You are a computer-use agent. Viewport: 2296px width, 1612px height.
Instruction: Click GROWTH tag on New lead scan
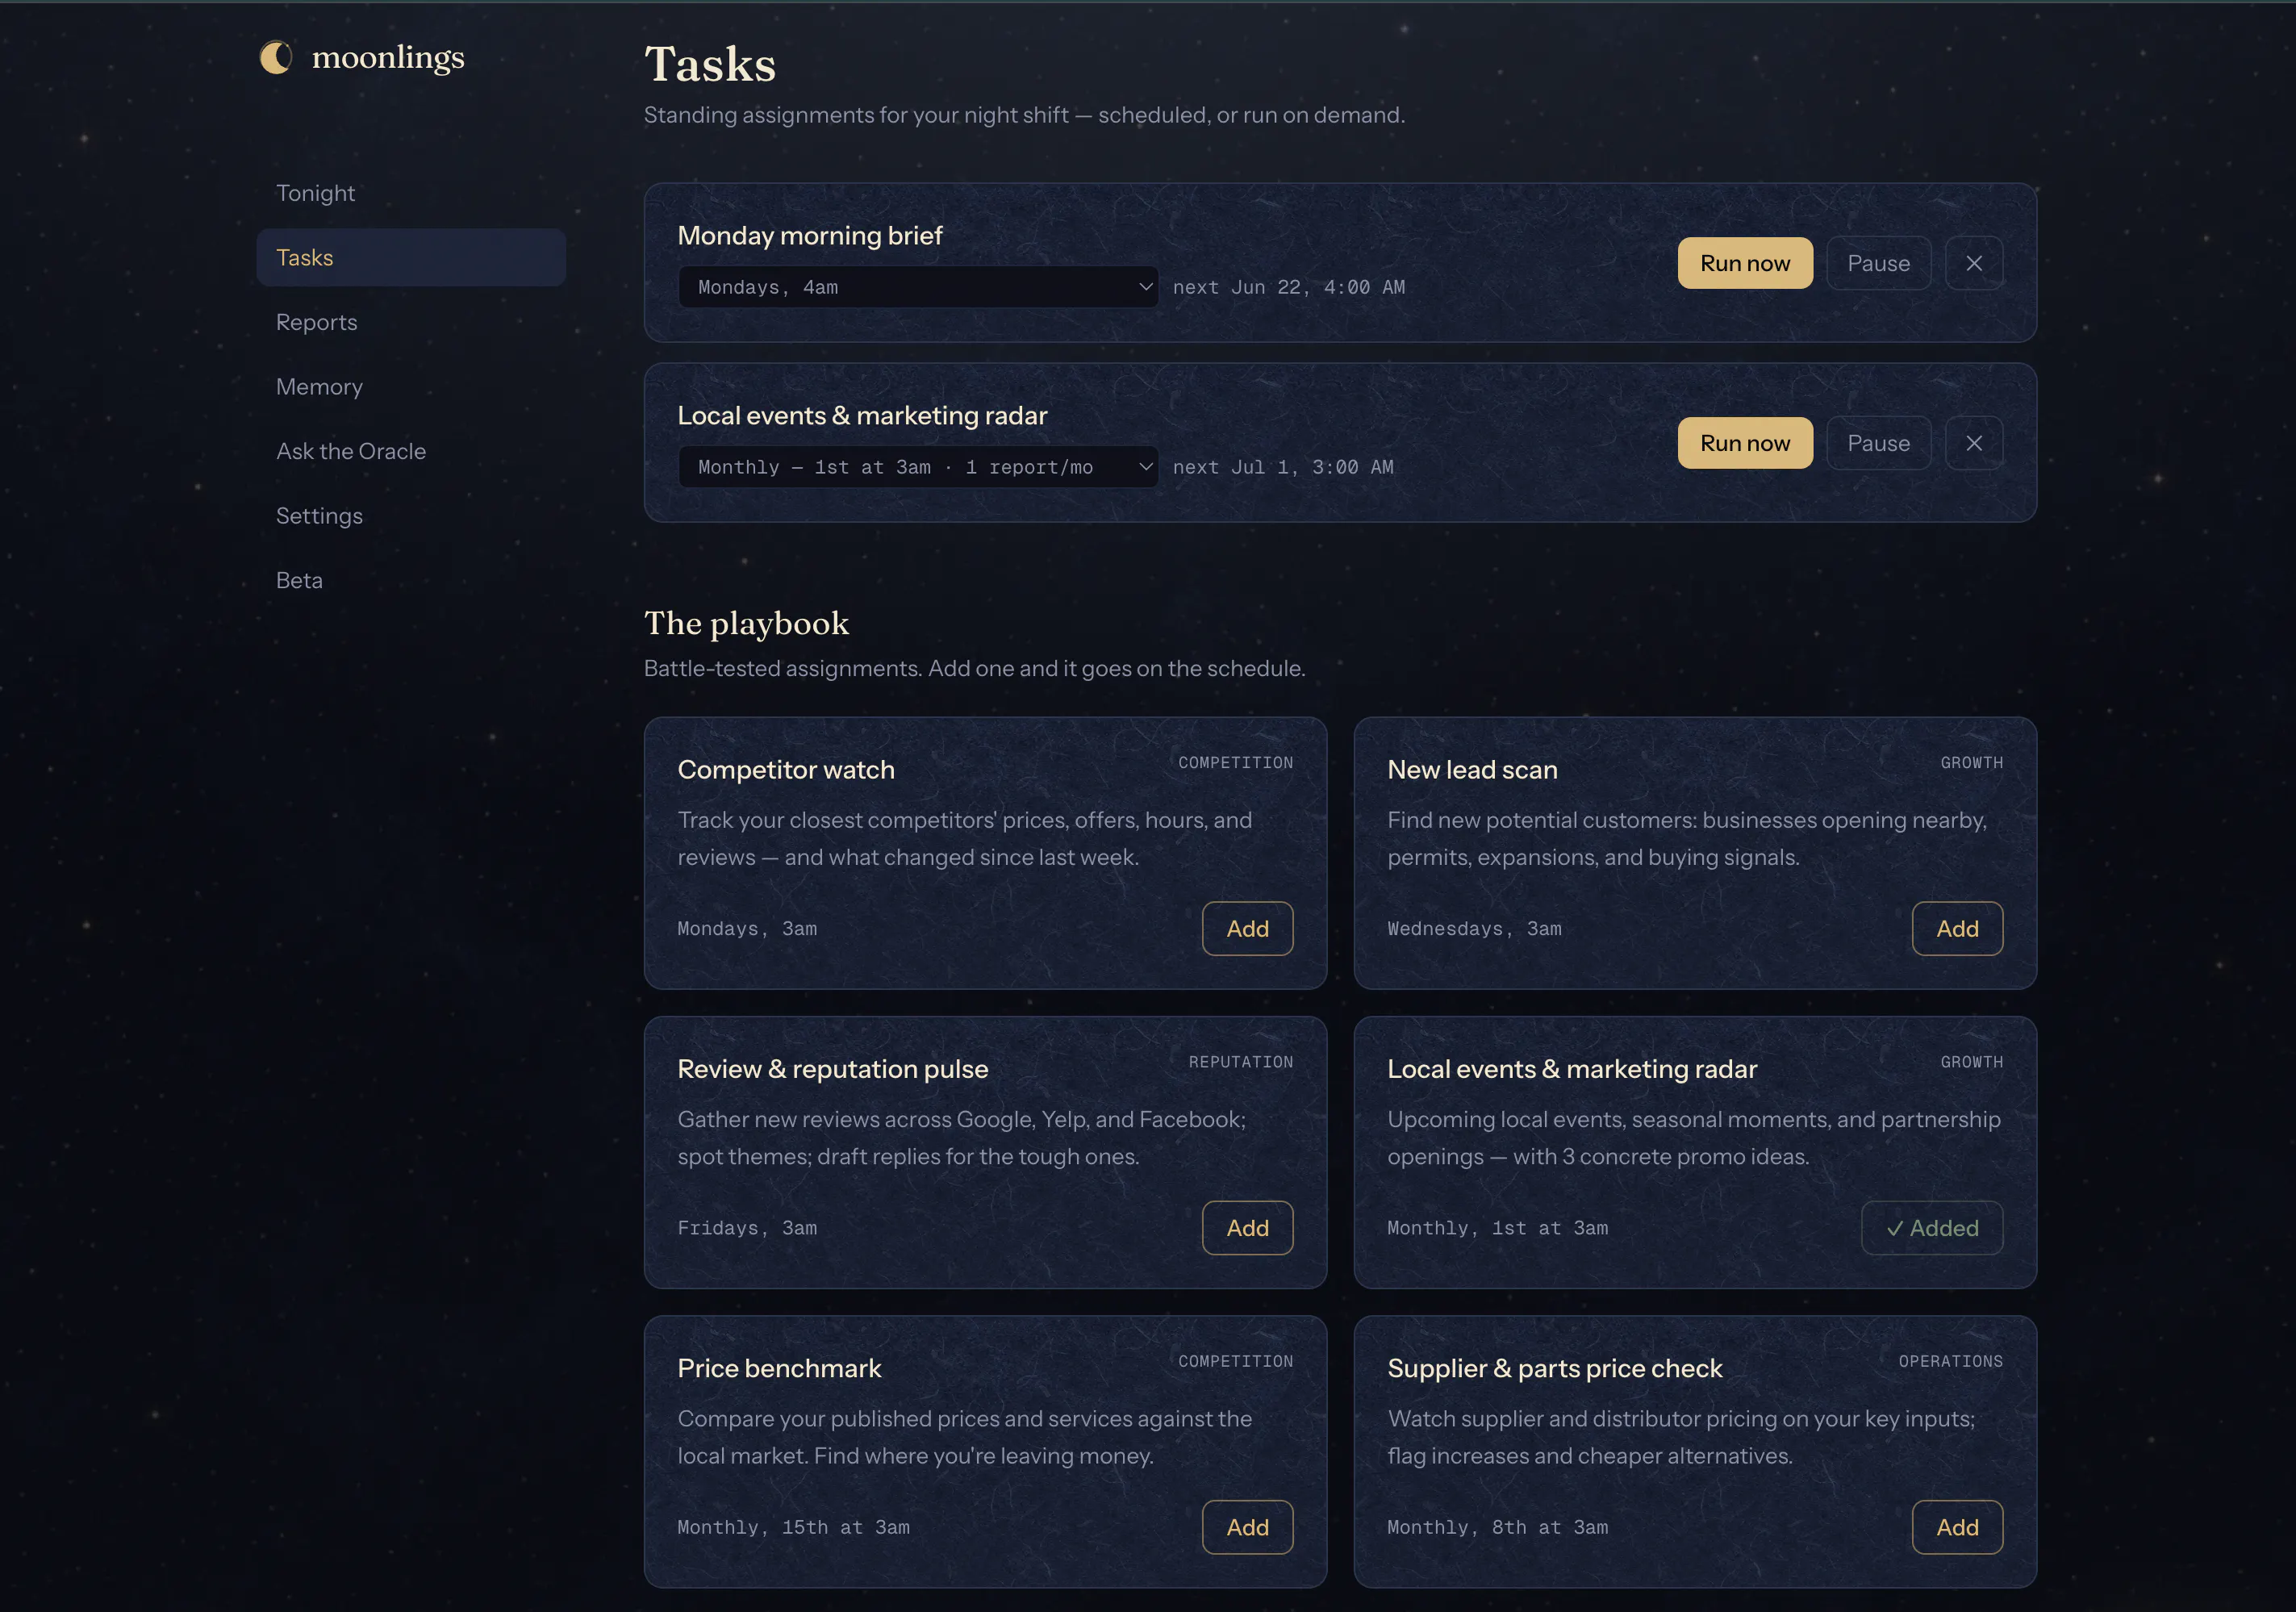coord(1971,763)
